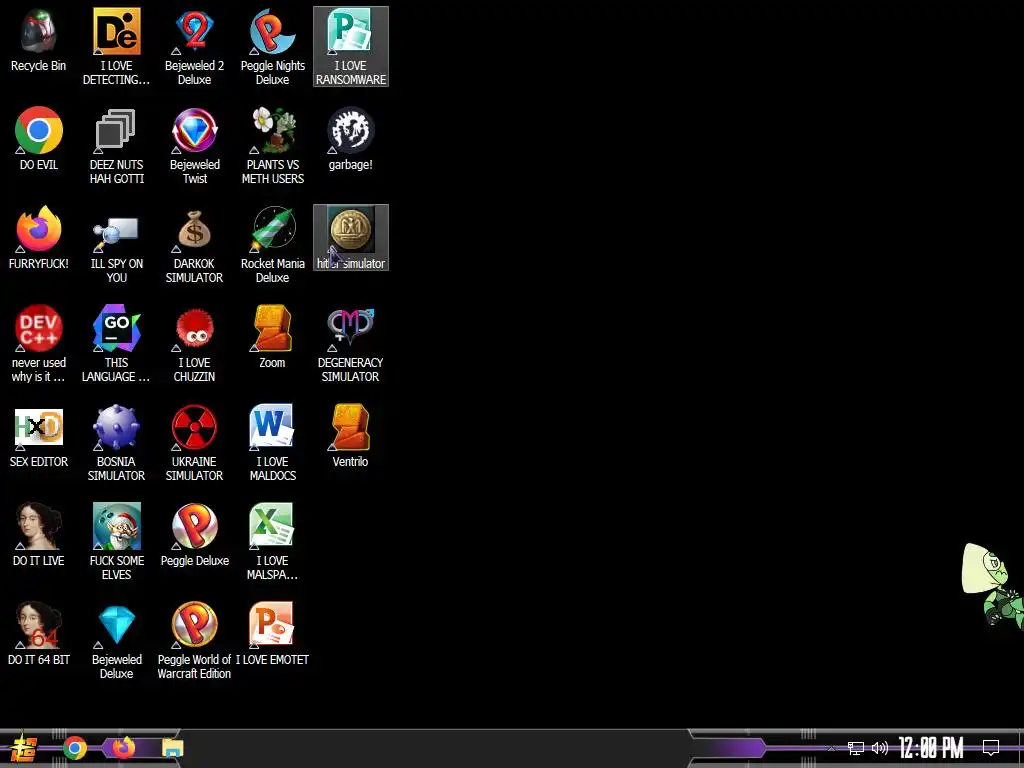Open the PowerPoint 'I LOVE EMOTET' shortcut
Image resolution: width=1024 pixels, height=768 pixels.
click(x=272, y=635)
